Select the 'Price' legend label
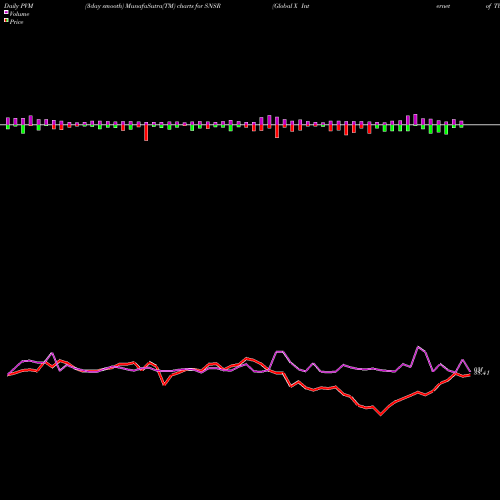 pyautogui.click(x=16, y=22)
